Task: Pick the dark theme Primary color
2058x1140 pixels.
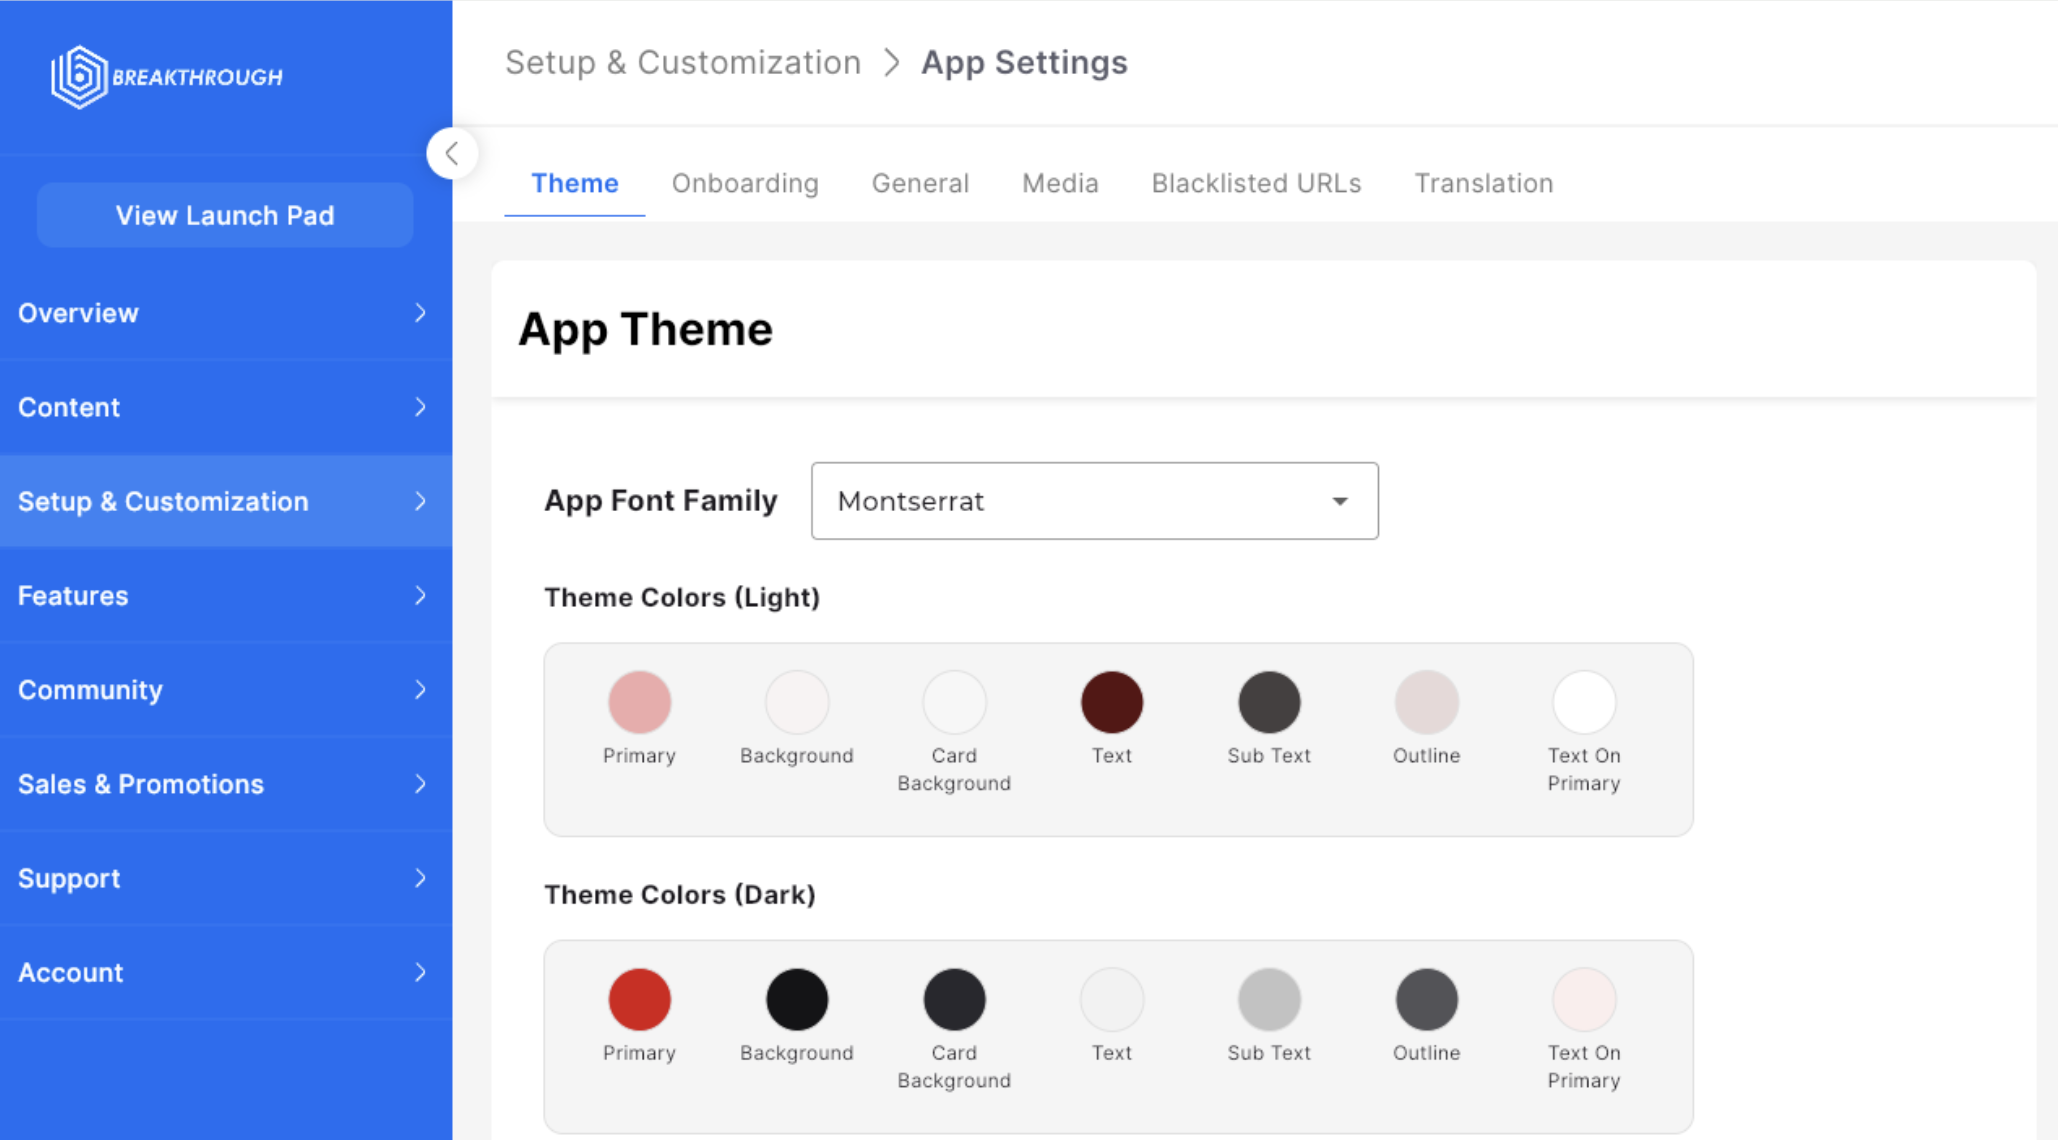Action: pos(639,999)
